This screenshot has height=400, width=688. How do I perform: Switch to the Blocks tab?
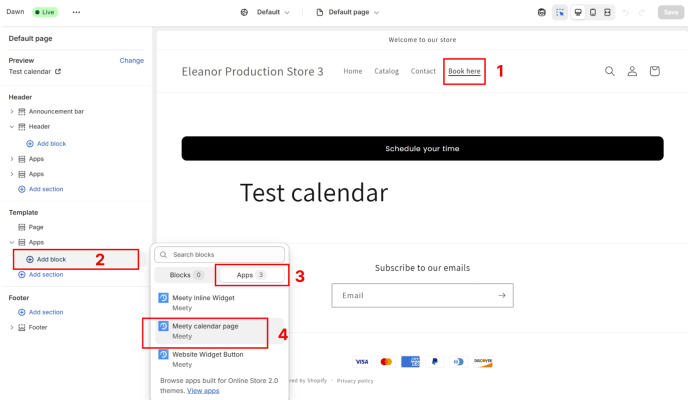[186, 275]
